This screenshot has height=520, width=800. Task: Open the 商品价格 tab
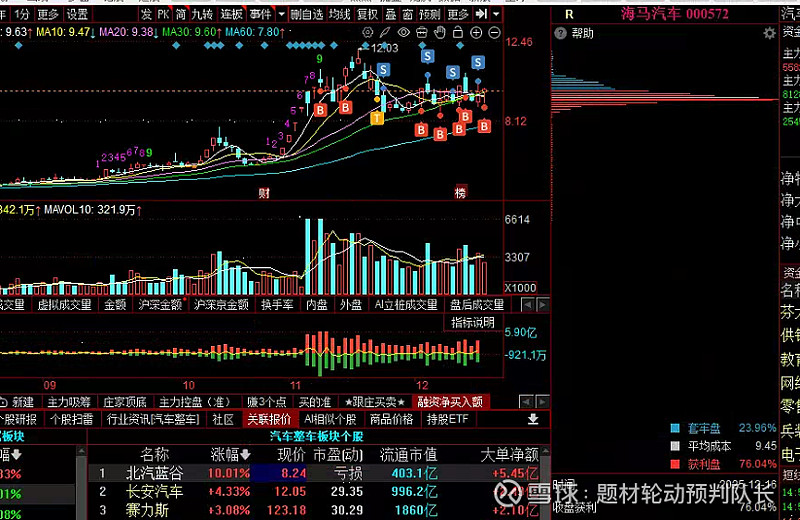pos(391,419)
